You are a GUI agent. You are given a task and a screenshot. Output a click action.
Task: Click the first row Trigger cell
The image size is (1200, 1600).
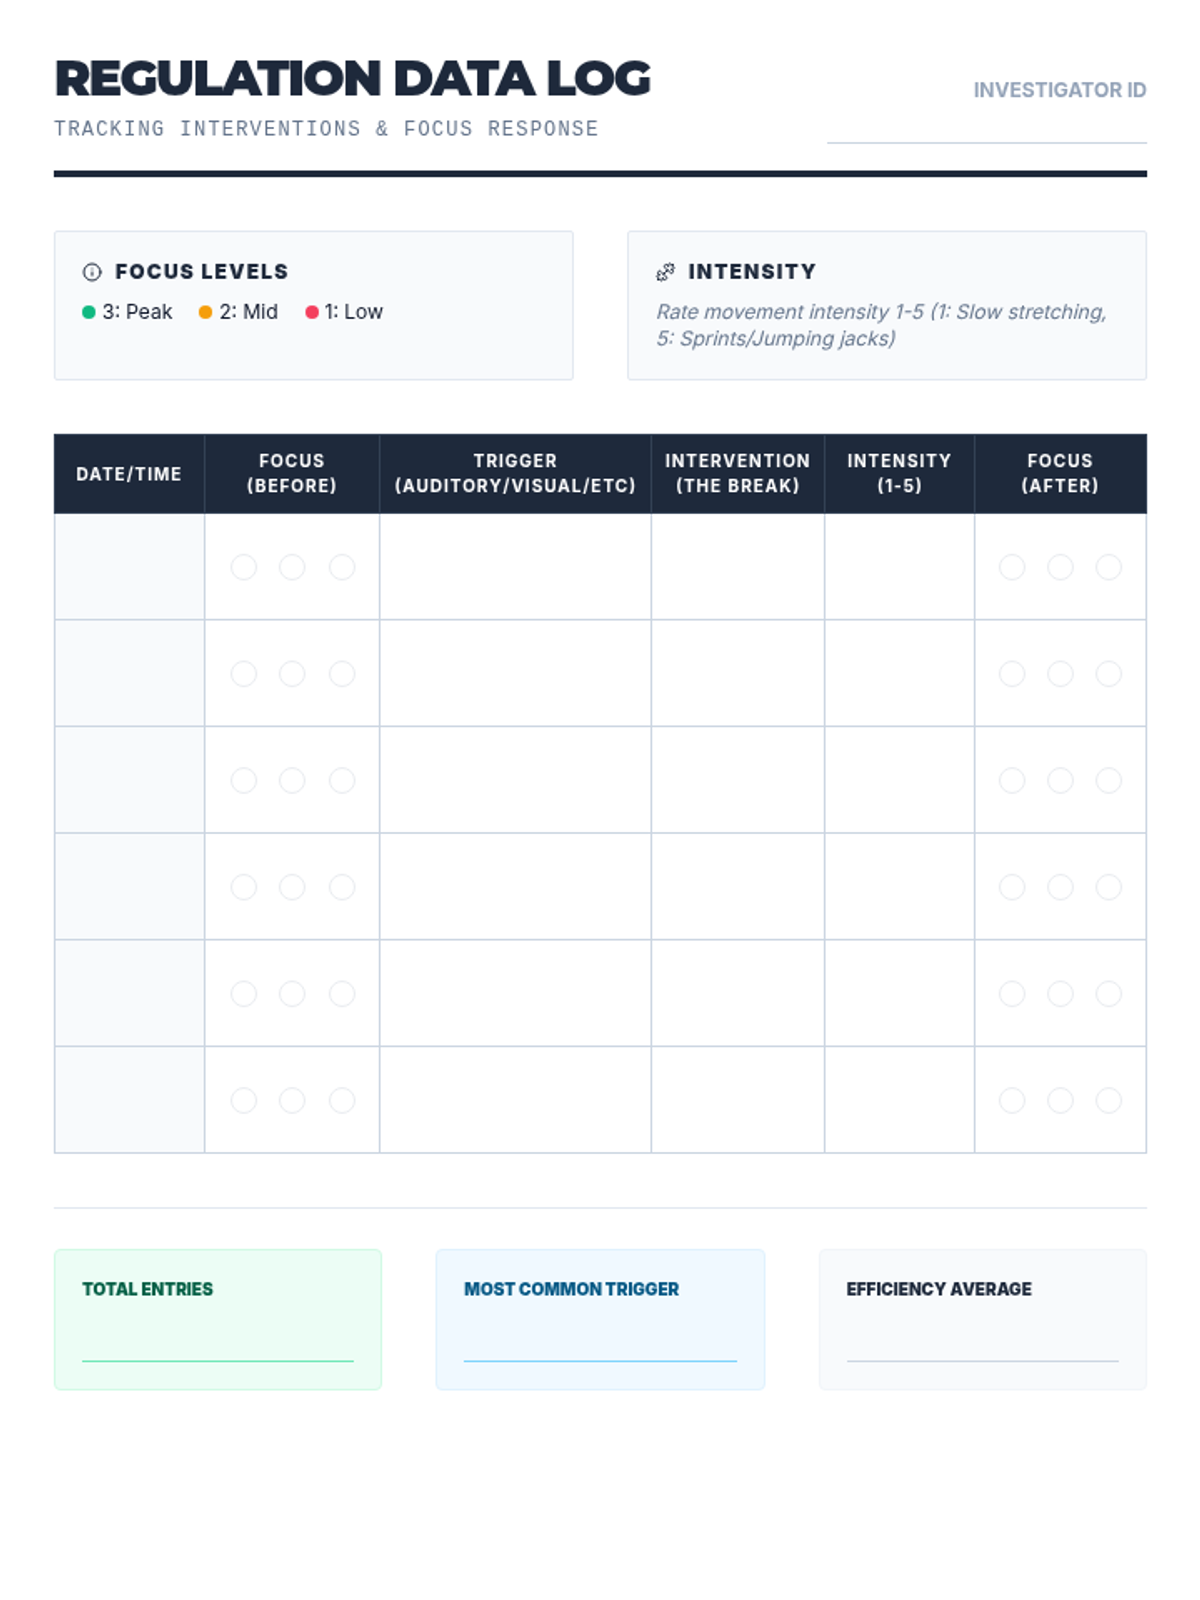pyautogui.click(x=516, y=567)
